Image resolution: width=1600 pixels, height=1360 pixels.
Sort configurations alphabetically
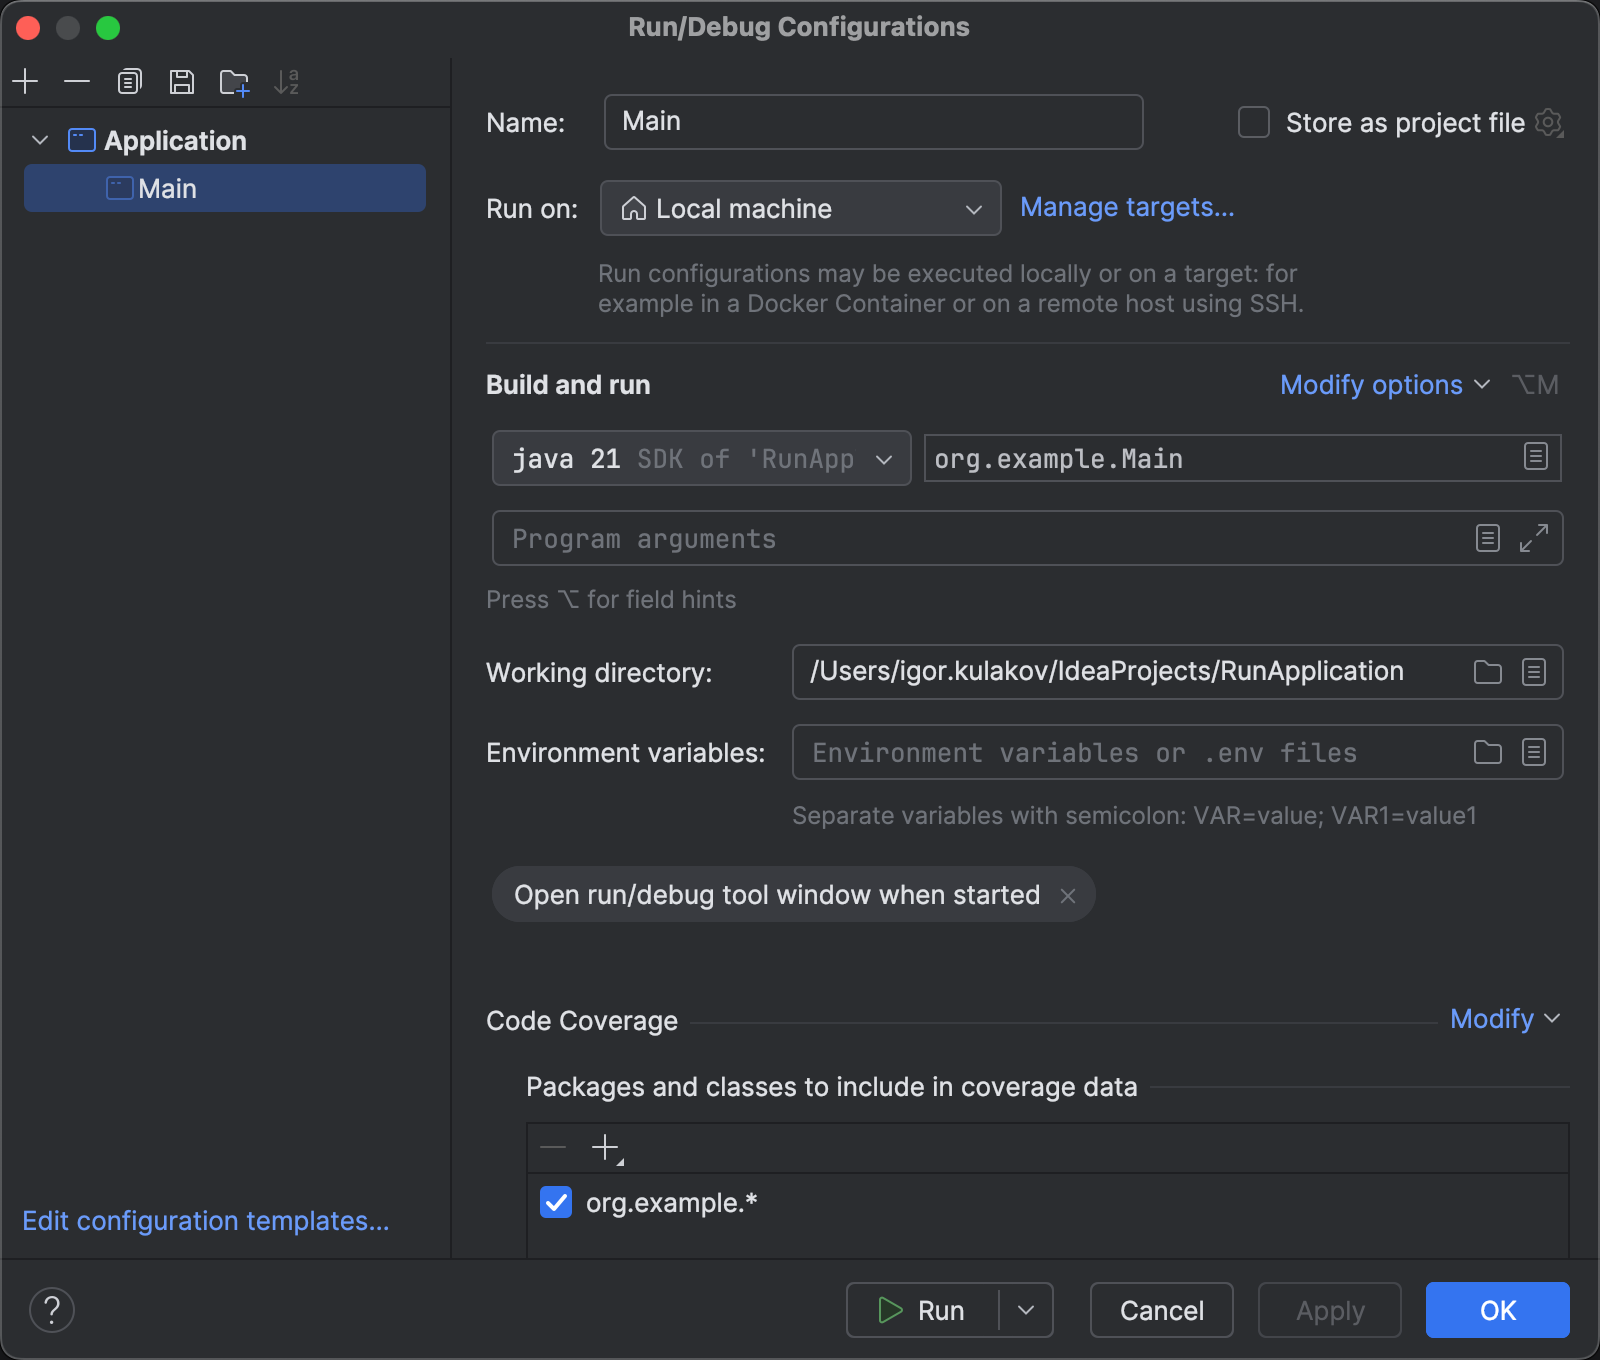coord(288,81)
